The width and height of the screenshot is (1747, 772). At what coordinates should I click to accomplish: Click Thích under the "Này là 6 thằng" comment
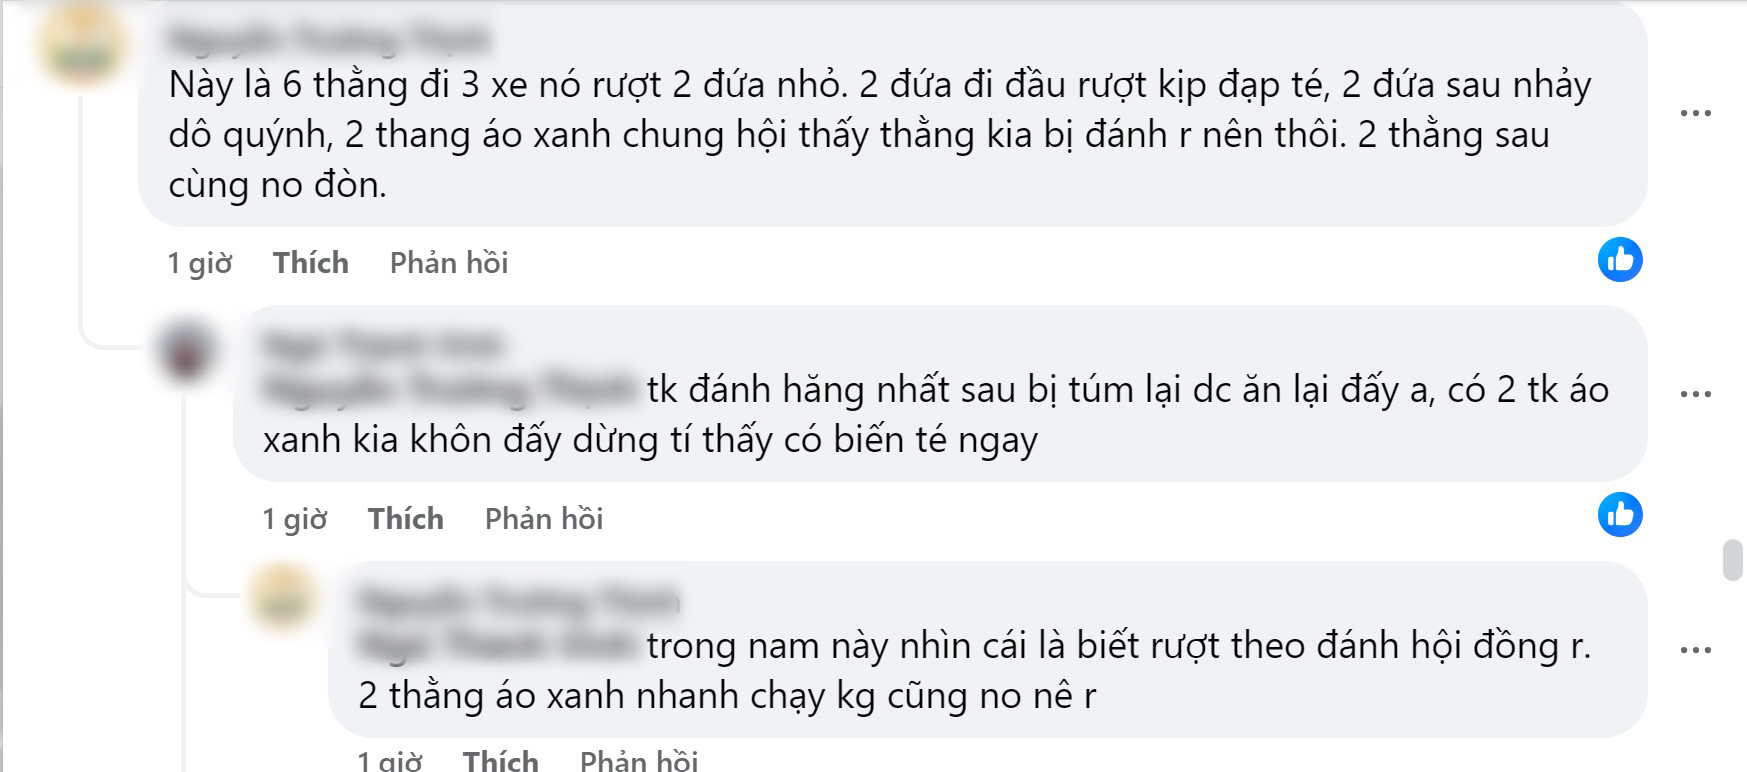(311, 263)
